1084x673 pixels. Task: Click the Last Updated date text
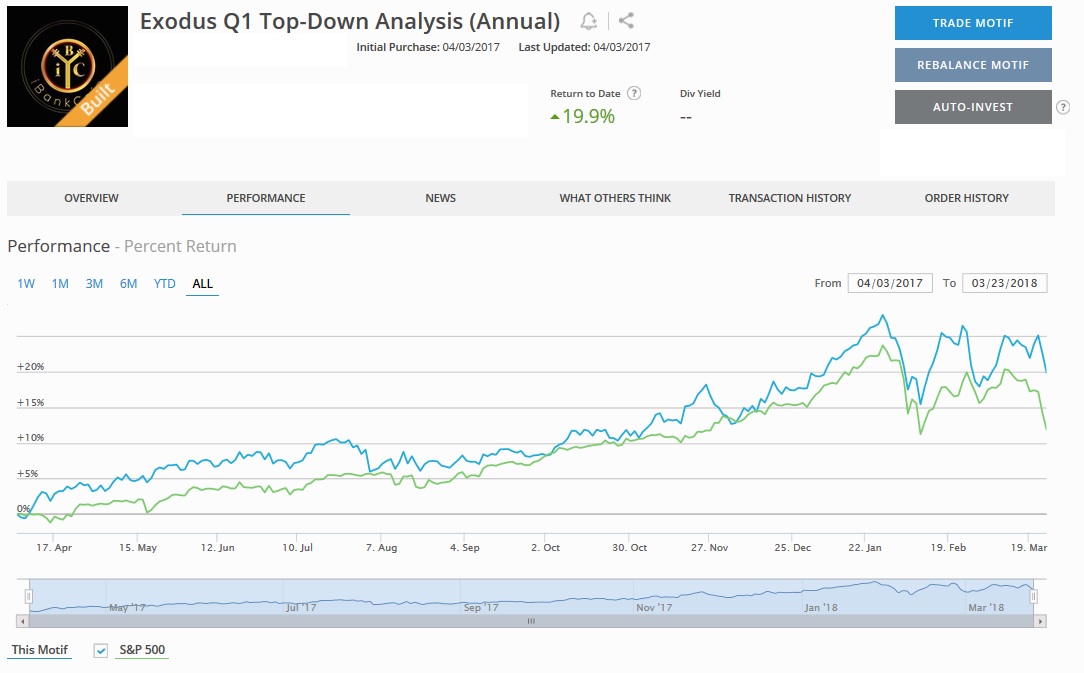(584, 47)
